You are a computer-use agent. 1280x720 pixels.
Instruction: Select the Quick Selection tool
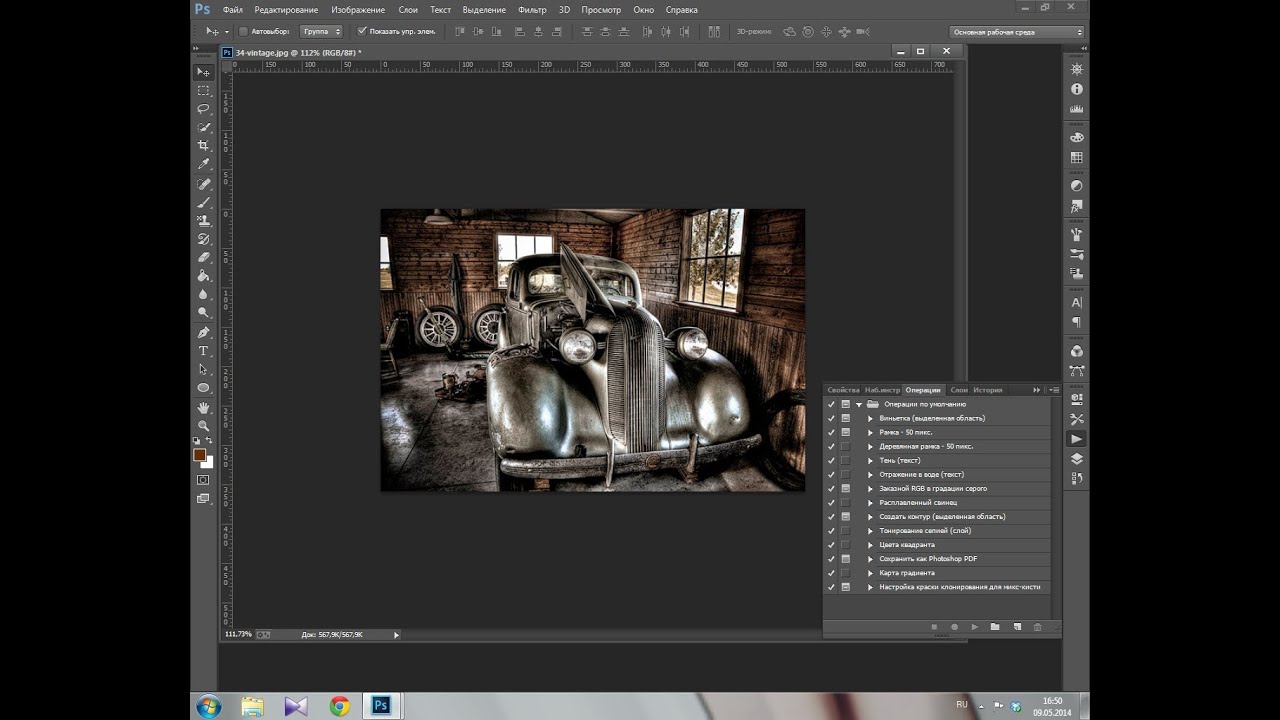coord(204,128)
